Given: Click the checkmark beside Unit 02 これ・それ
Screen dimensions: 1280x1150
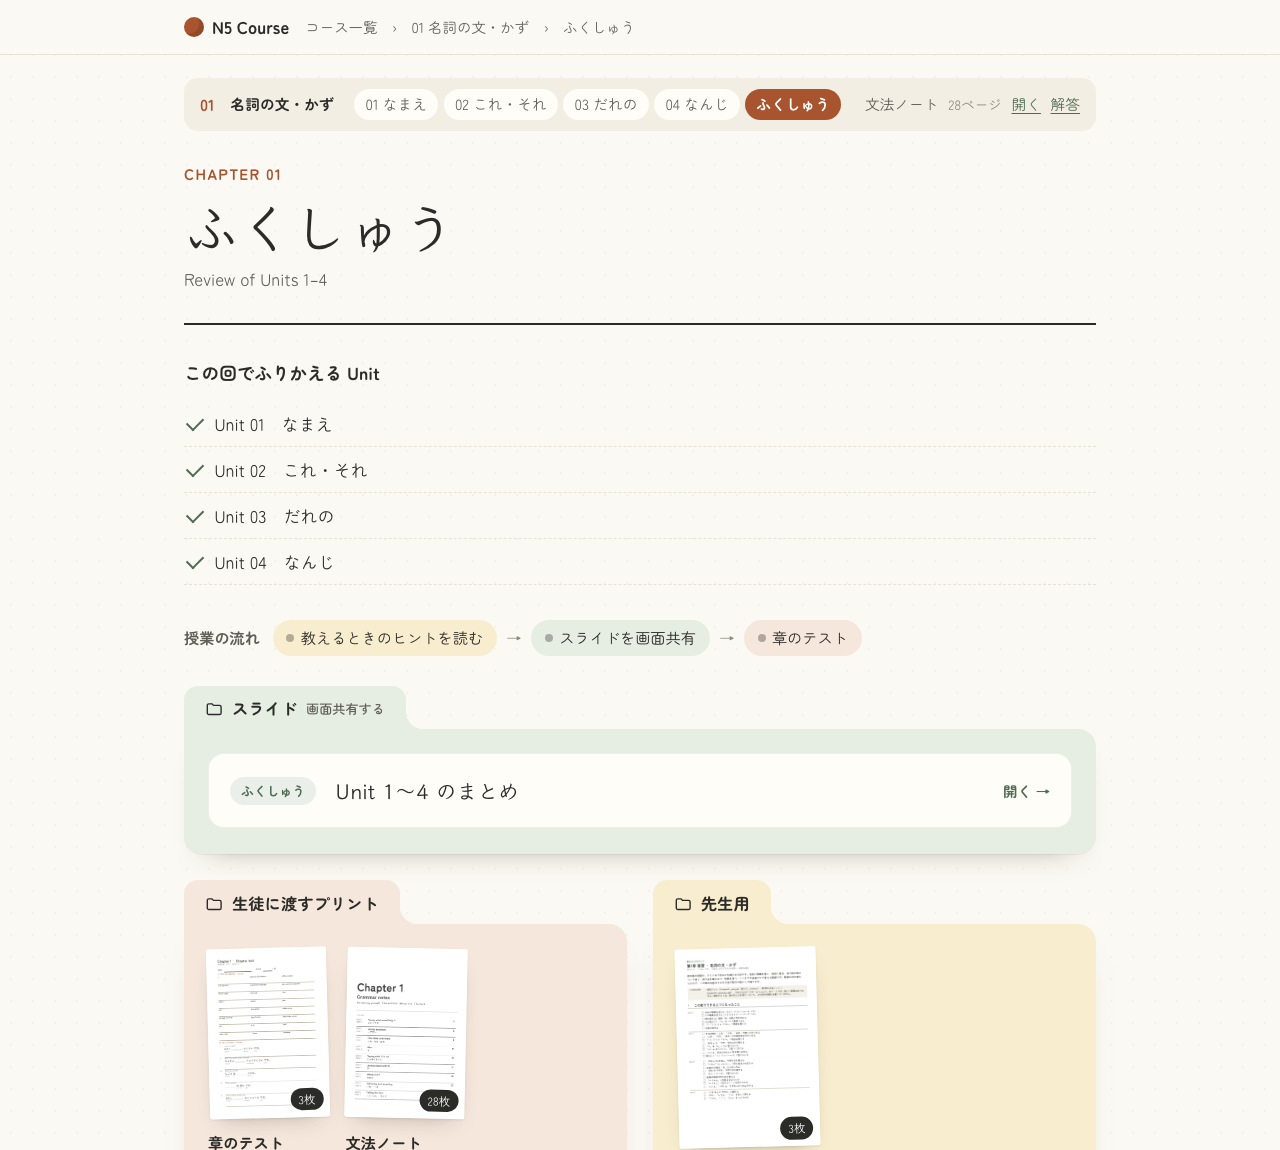Looking at the screenshot, I should coord(195,471).
